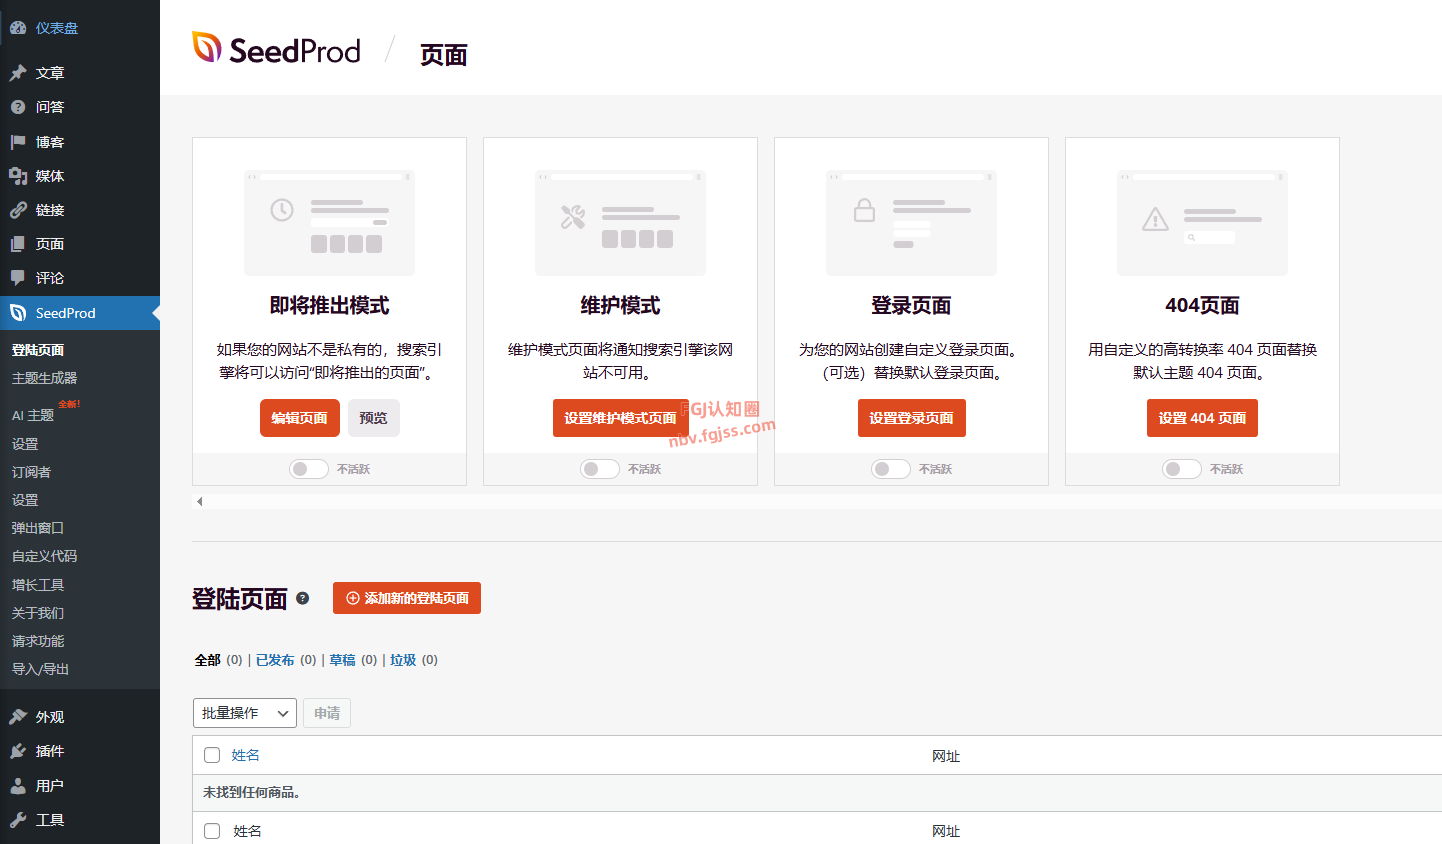The height and width of the screenshot is (844, 1442).
Task: Click the help icon next to 登陆页面 heading
Action: point(303,598)
